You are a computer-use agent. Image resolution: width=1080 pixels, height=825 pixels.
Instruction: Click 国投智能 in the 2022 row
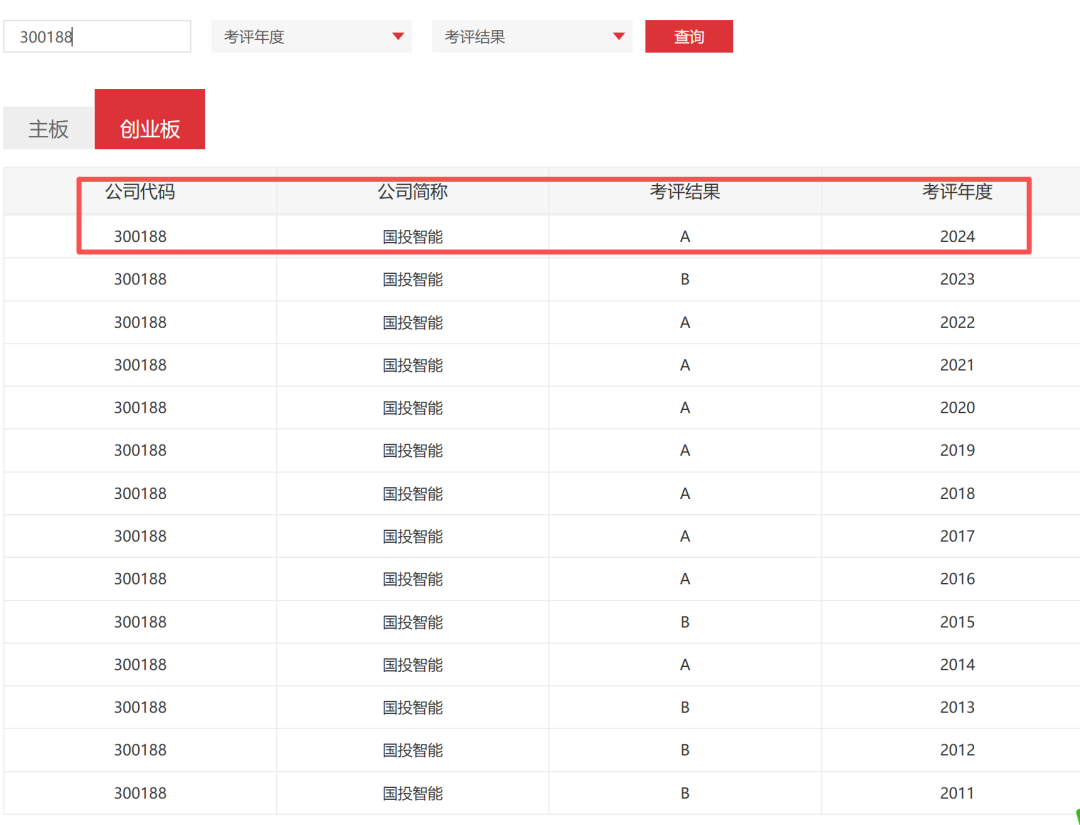tap(412, 323)
